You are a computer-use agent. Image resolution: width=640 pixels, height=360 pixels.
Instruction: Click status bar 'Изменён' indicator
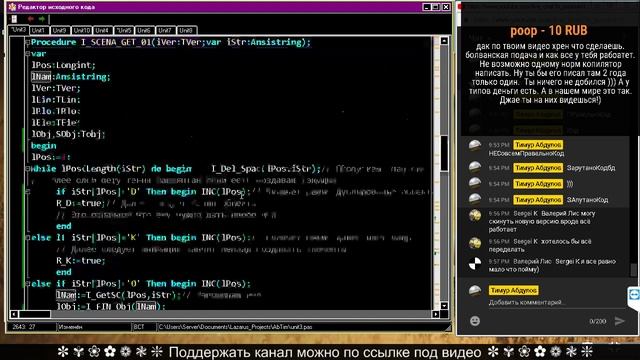point(70,327)
